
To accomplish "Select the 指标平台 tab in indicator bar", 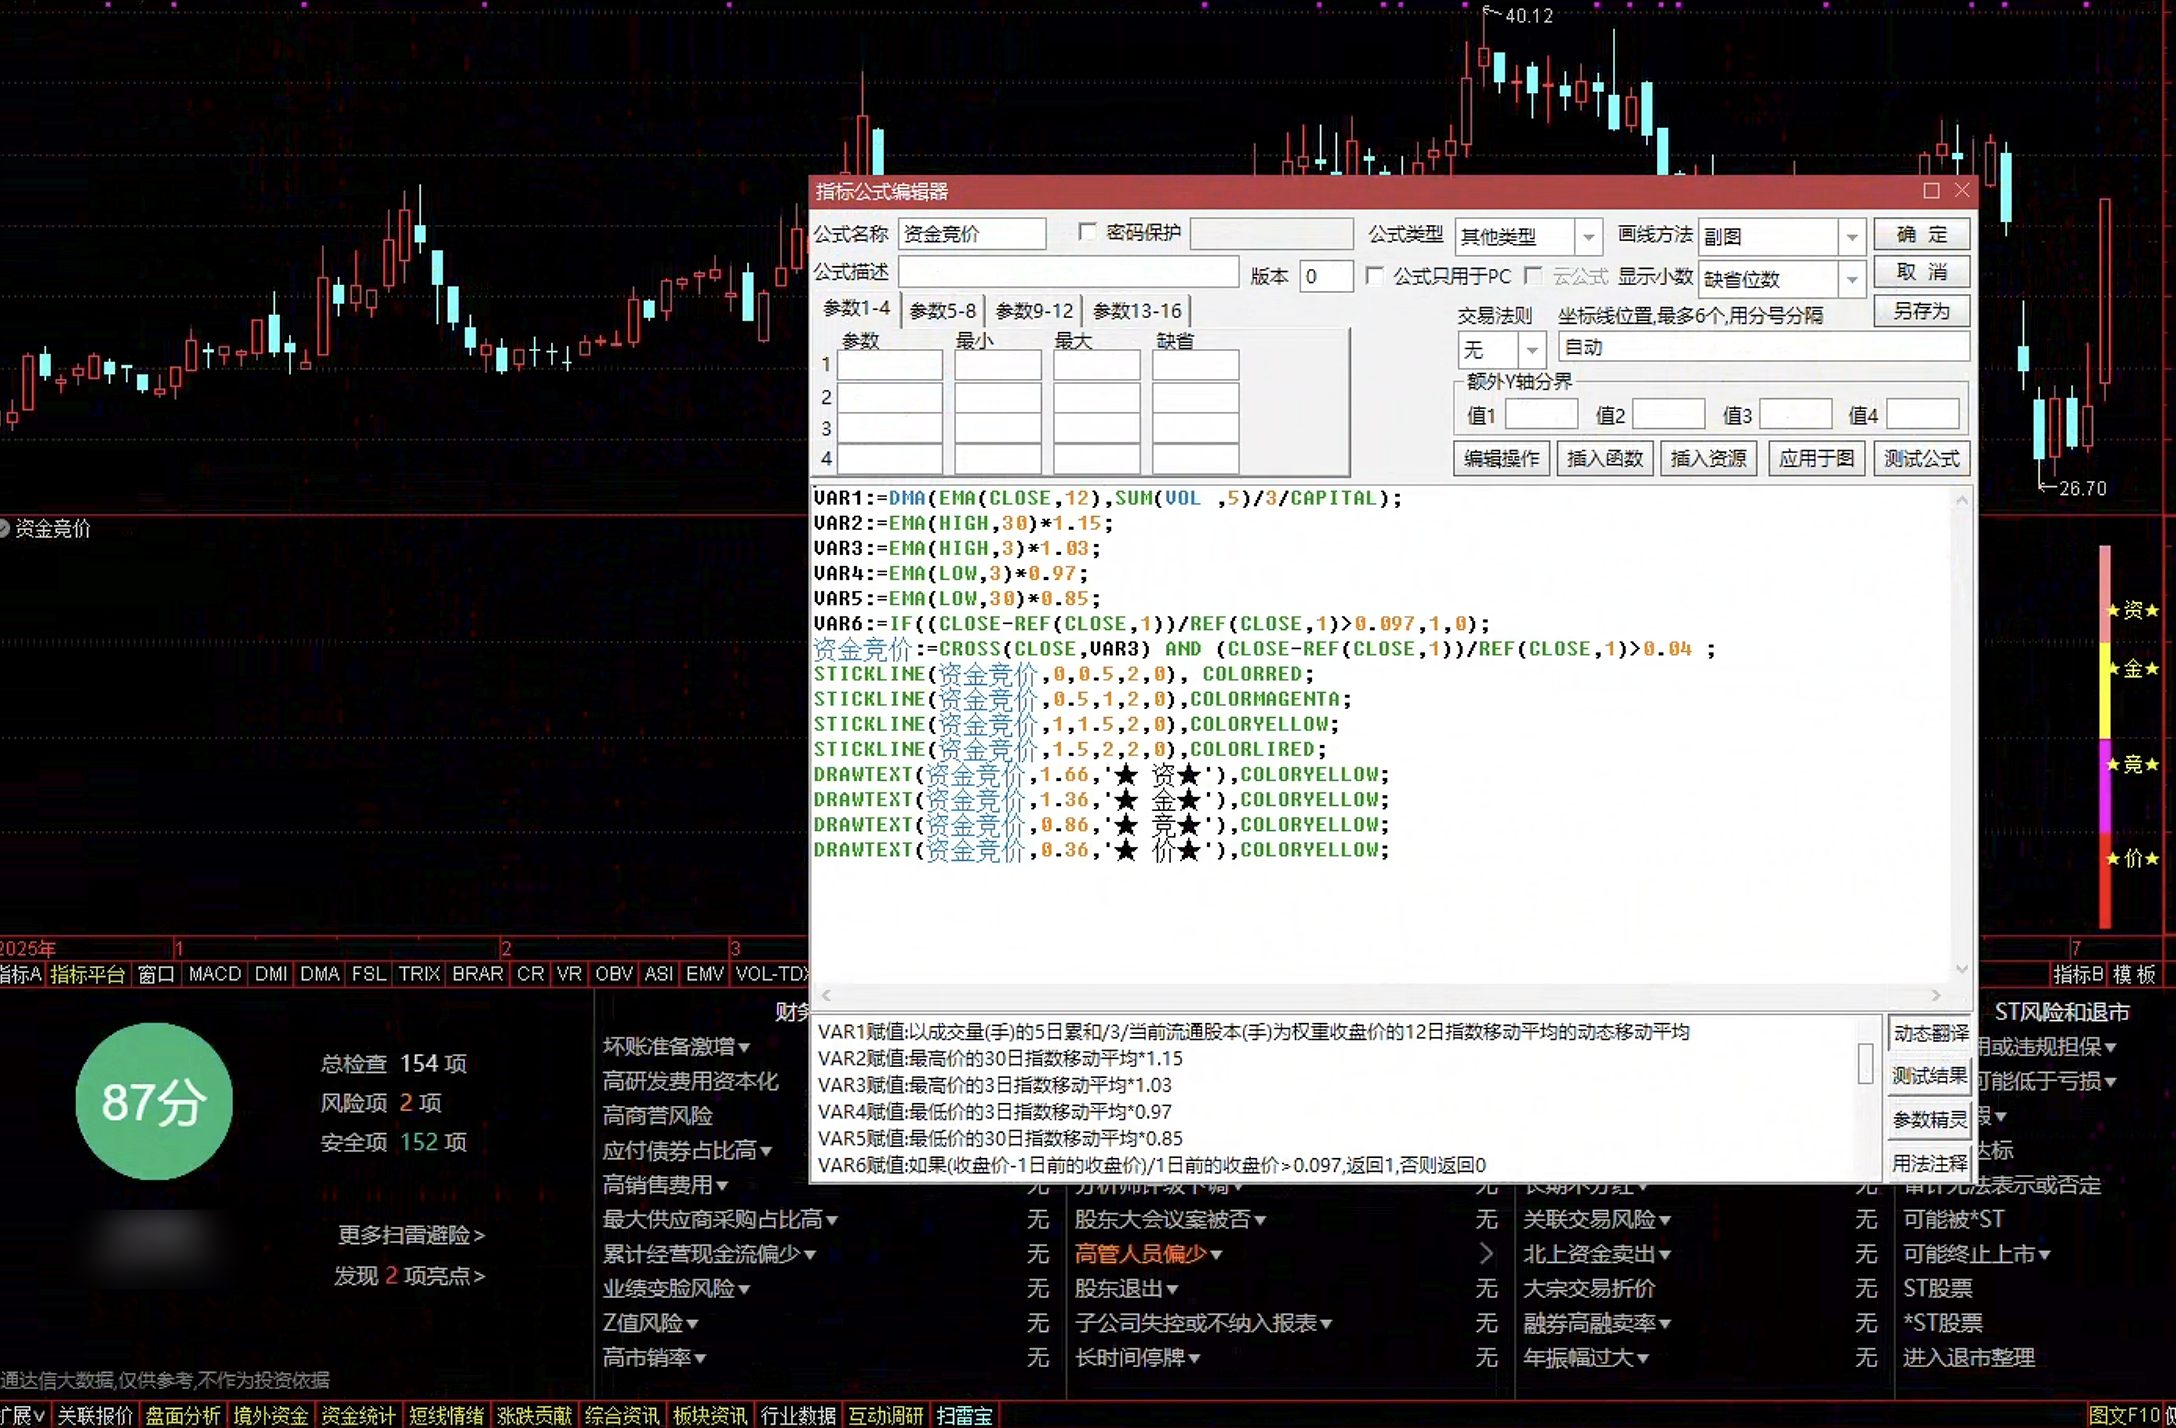I will (x=88, y=974).
